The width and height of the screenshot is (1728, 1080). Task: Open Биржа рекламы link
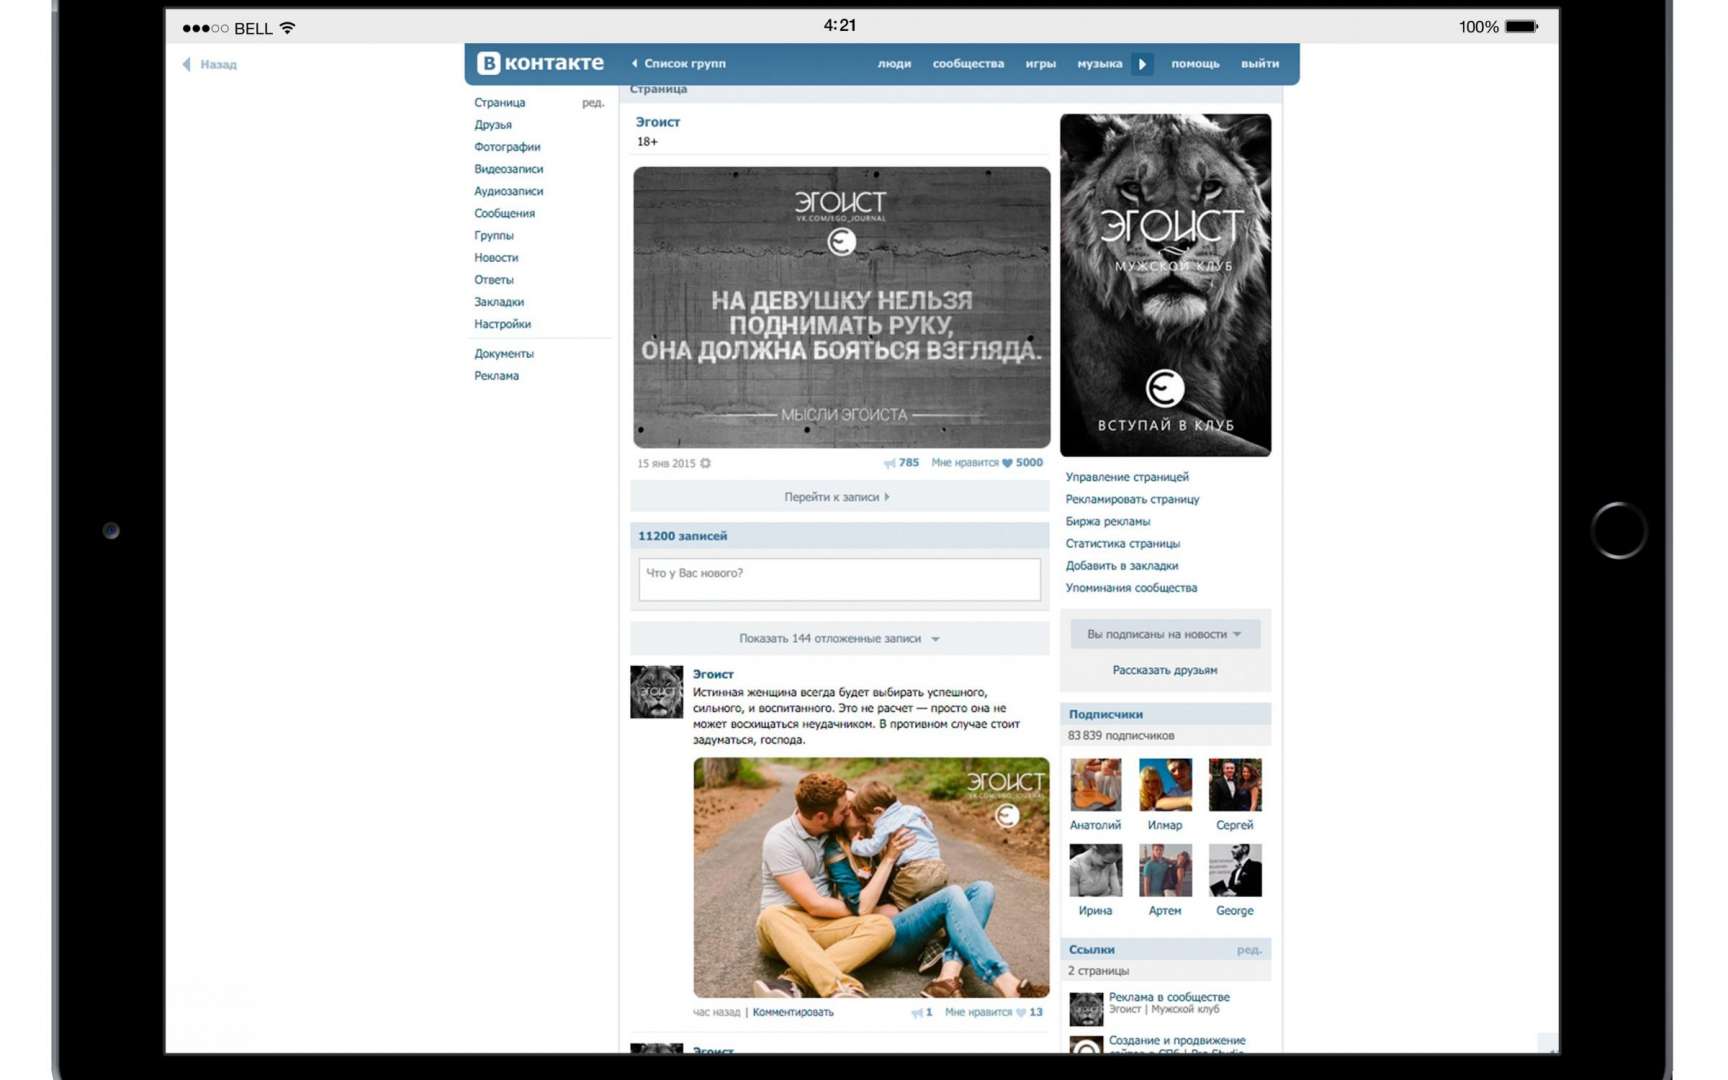(1108, 521)
